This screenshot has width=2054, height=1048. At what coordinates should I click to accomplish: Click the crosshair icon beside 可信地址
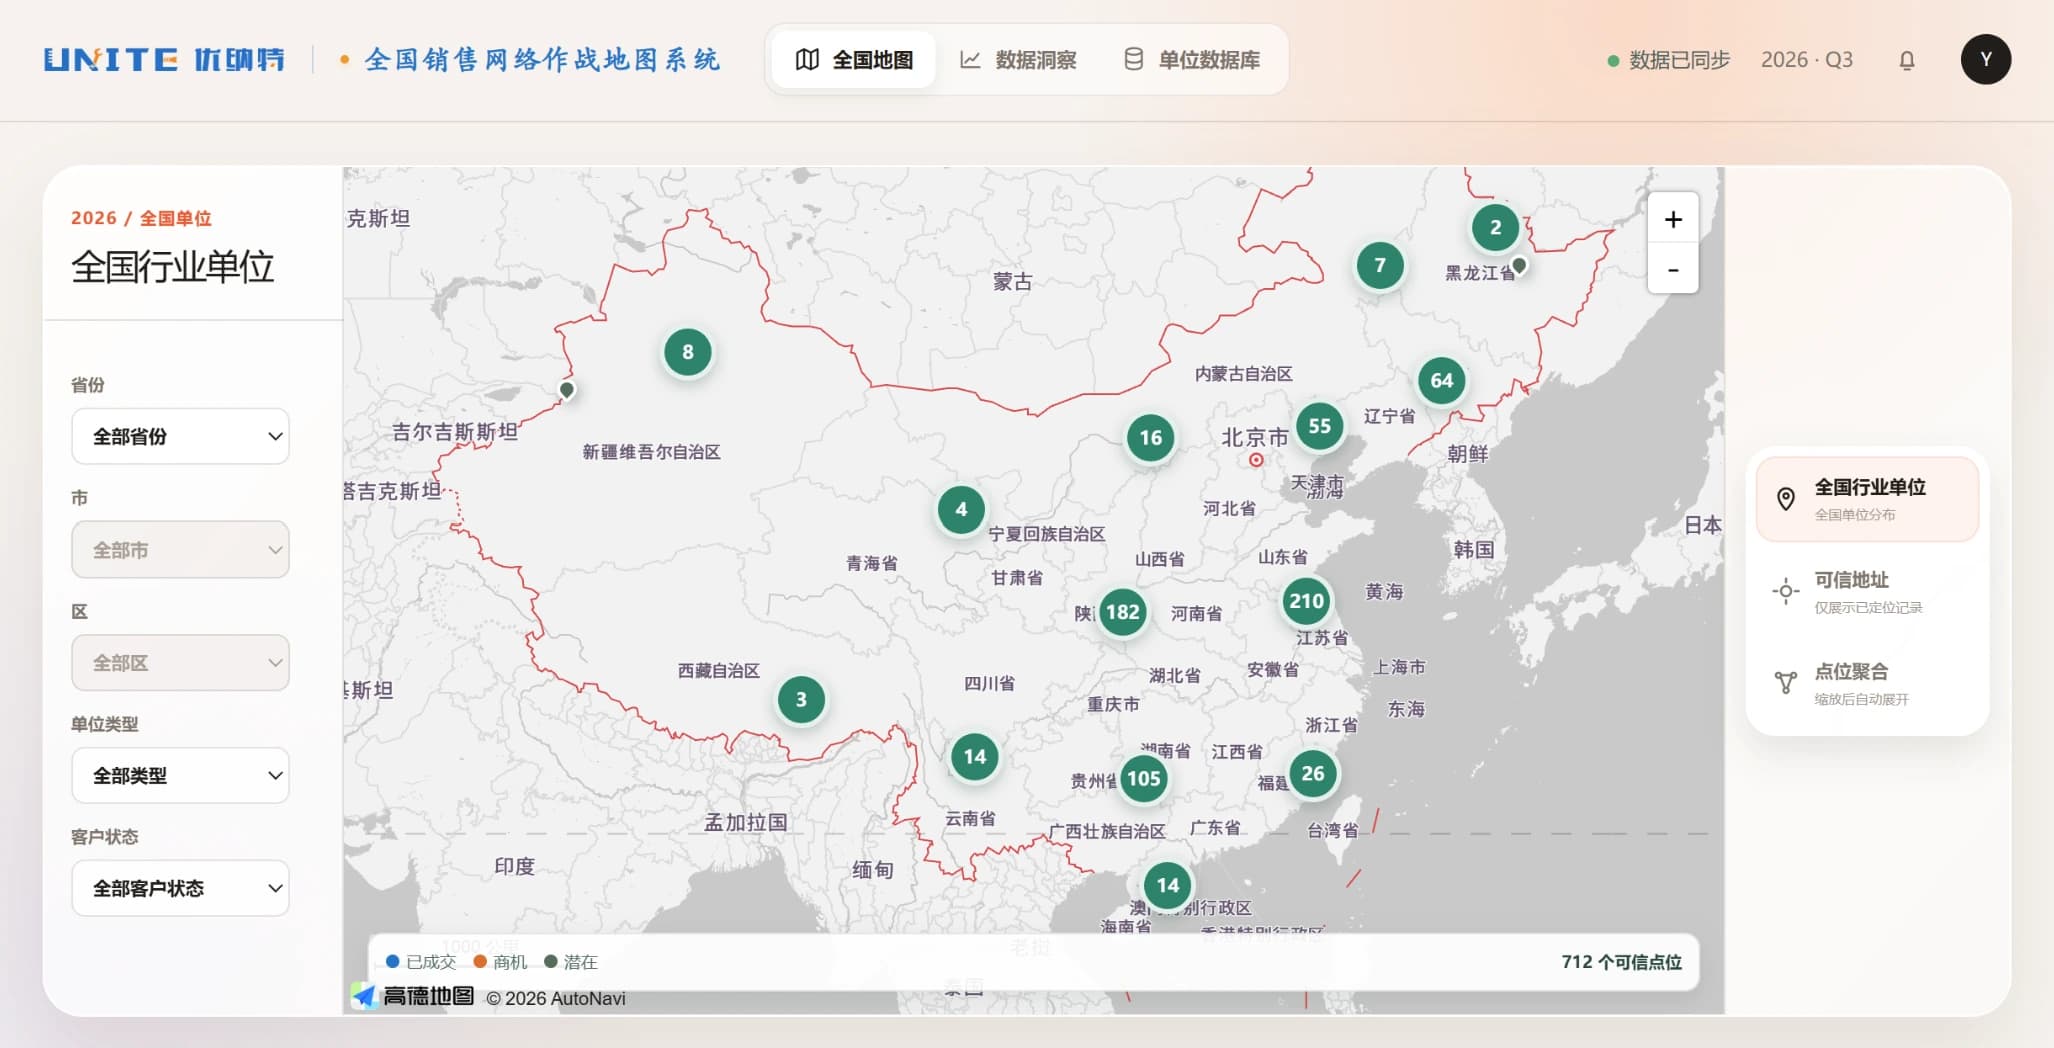1785,592
